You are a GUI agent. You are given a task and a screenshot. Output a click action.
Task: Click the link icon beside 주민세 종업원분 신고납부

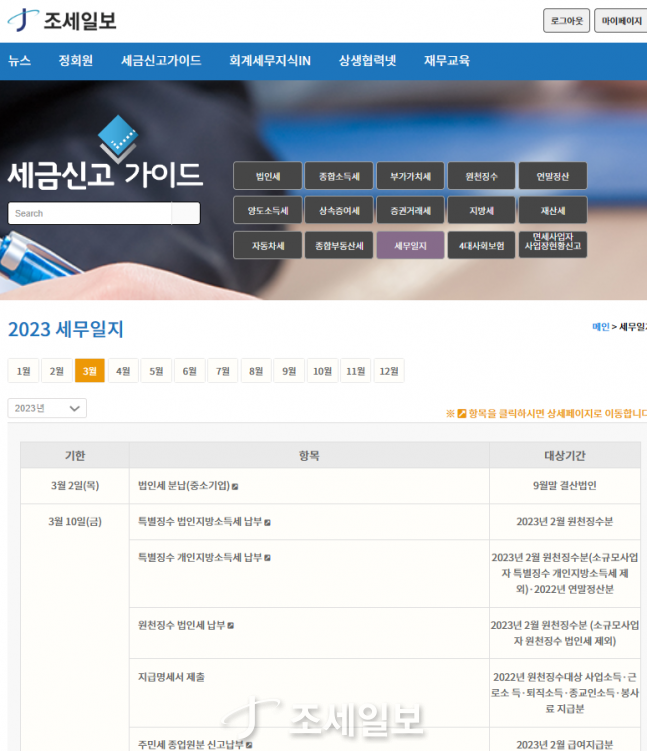[x=249, y=745]
